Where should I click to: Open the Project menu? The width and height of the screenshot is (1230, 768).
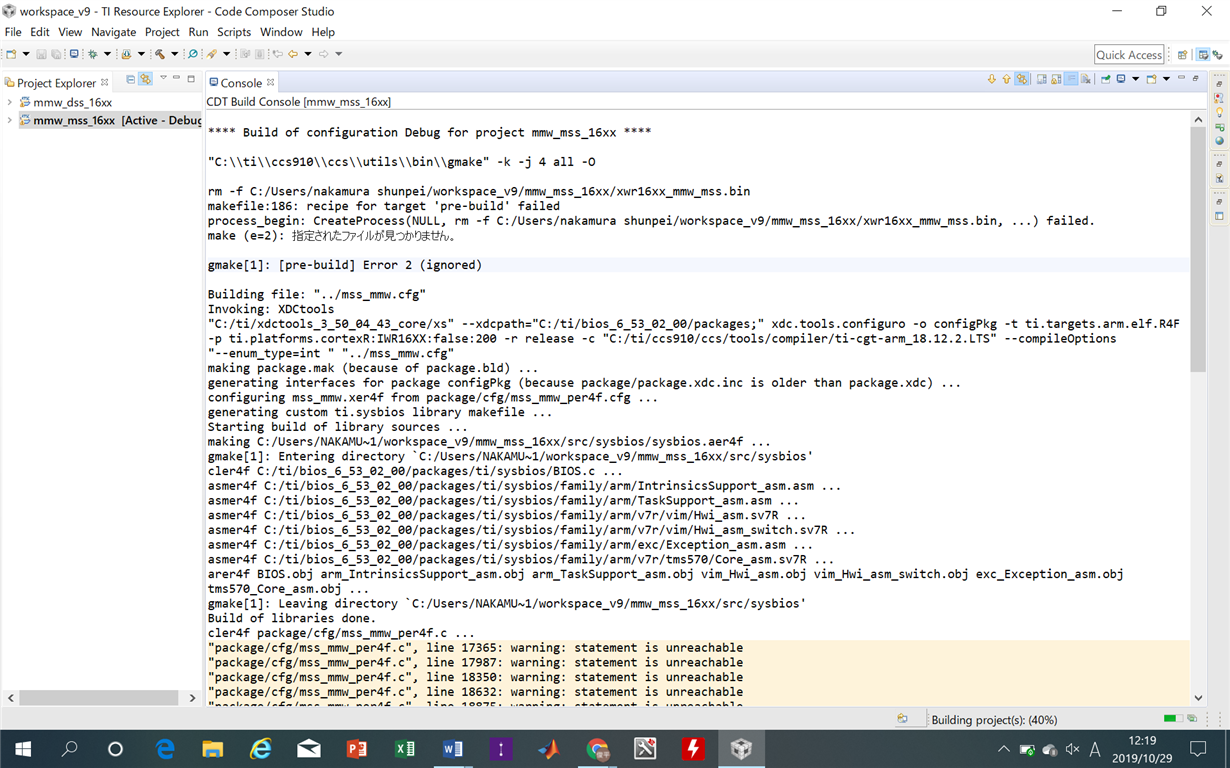point(162,32)
